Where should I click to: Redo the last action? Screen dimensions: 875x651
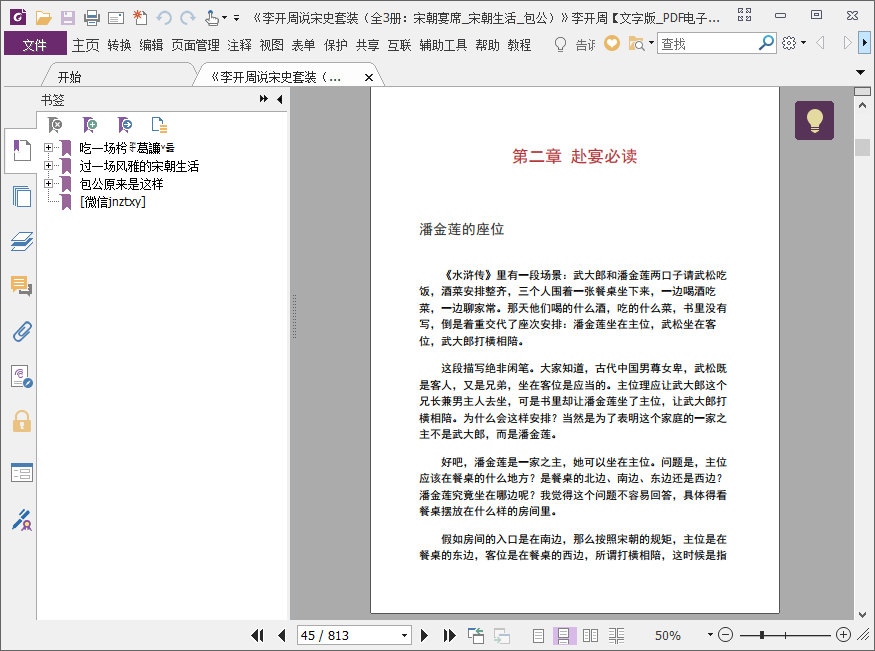pyautogui.click(x=188, y=18)
